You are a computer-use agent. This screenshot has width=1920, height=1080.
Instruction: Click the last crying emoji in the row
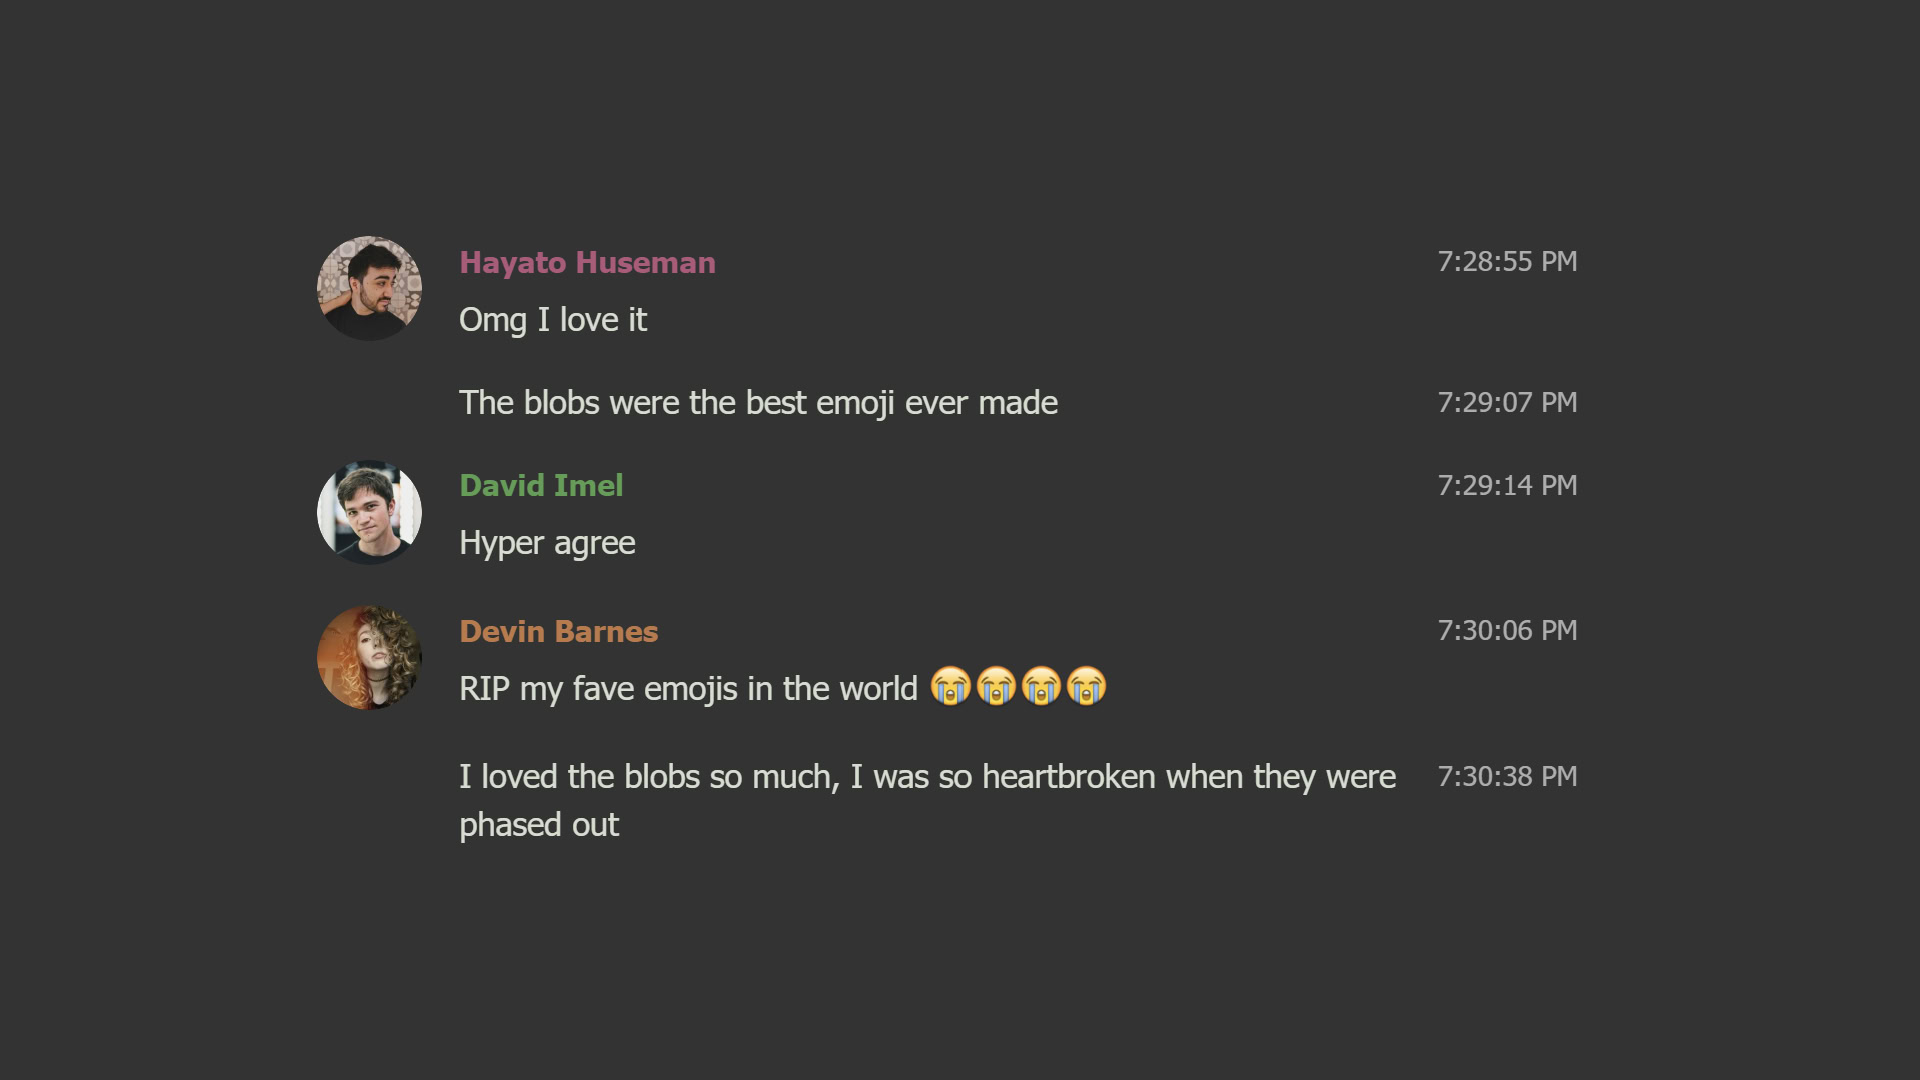1089,687
